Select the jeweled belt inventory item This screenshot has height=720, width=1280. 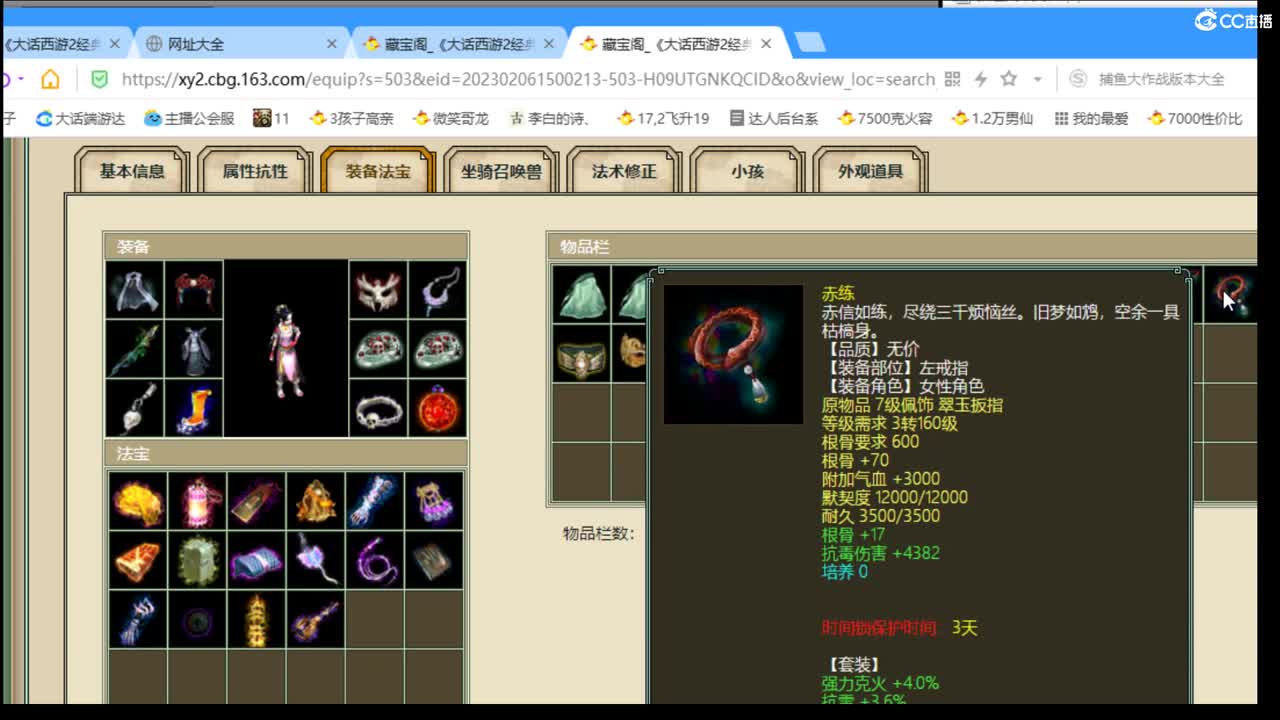581,354
